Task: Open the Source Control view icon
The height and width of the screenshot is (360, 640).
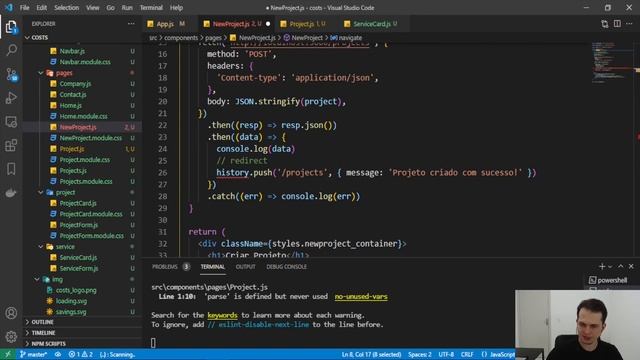Action: tap(11, 74)
